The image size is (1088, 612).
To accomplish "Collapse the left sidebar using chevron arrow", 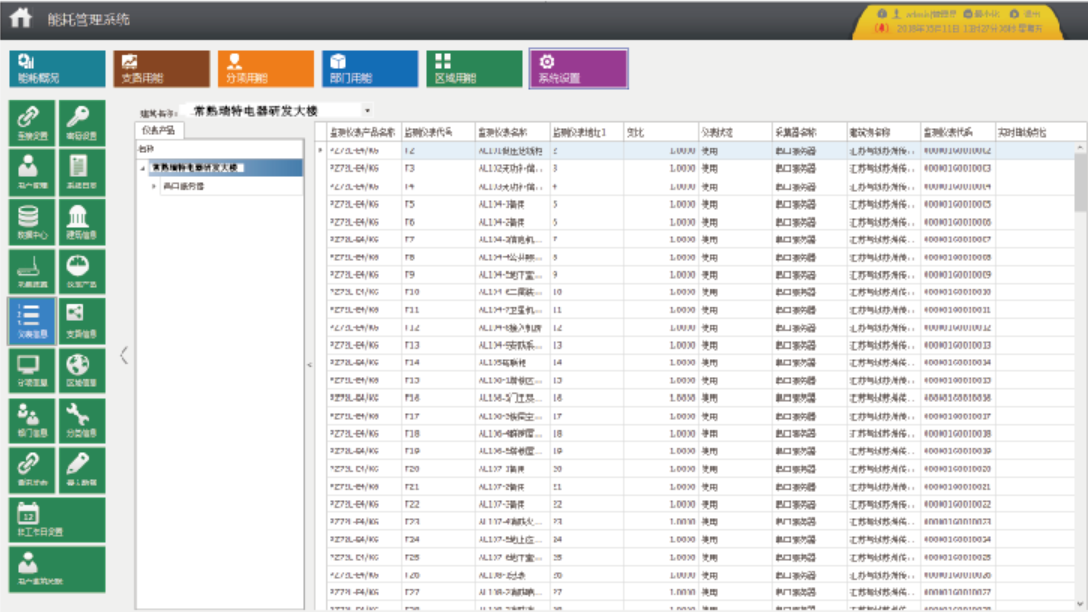I will point(123,355).
